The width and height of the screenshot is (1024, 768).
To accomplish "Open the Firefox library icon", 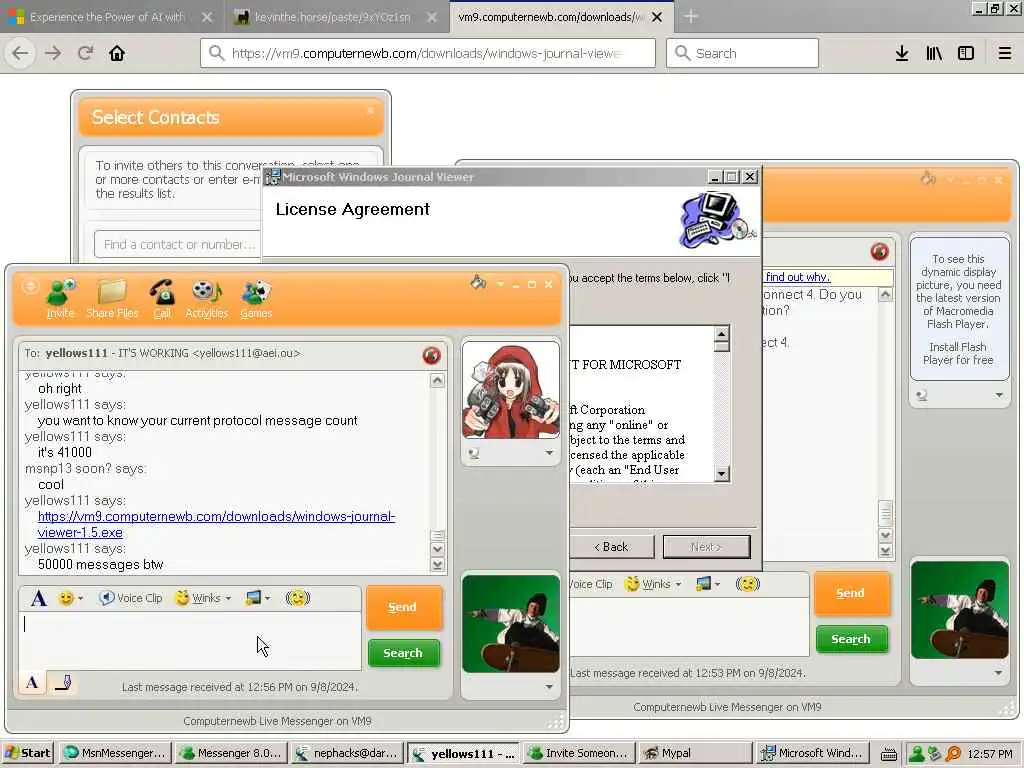I will [x=934, y=53].
